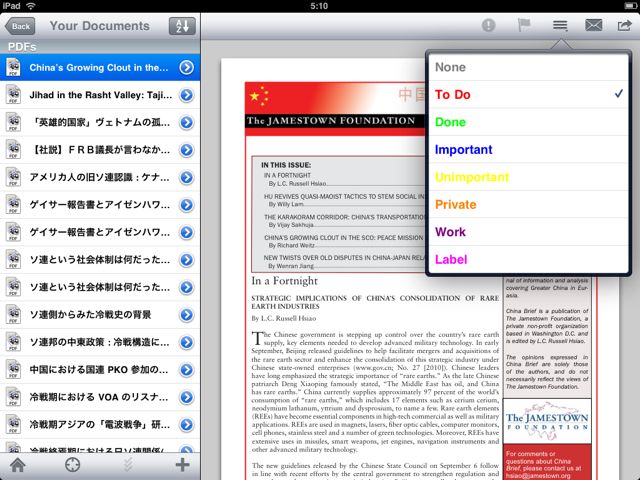Choose the Unimportant label

pyautogui.click(x=528, y=177)
